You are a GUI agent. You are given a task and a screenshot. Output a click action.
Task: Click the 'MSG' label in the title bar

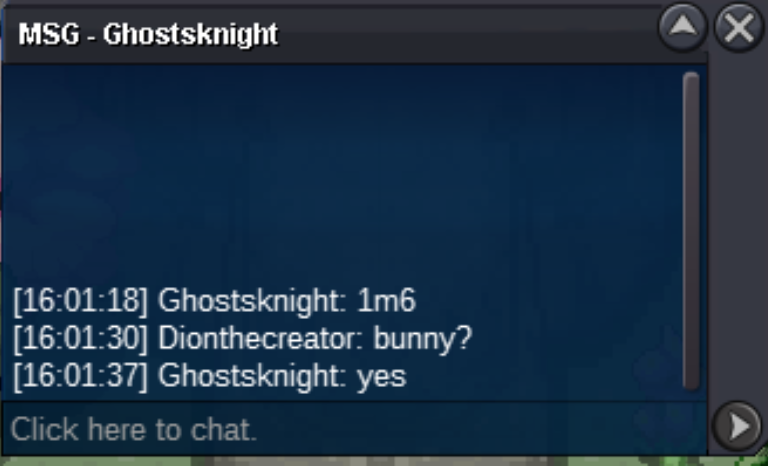point(49,34)
